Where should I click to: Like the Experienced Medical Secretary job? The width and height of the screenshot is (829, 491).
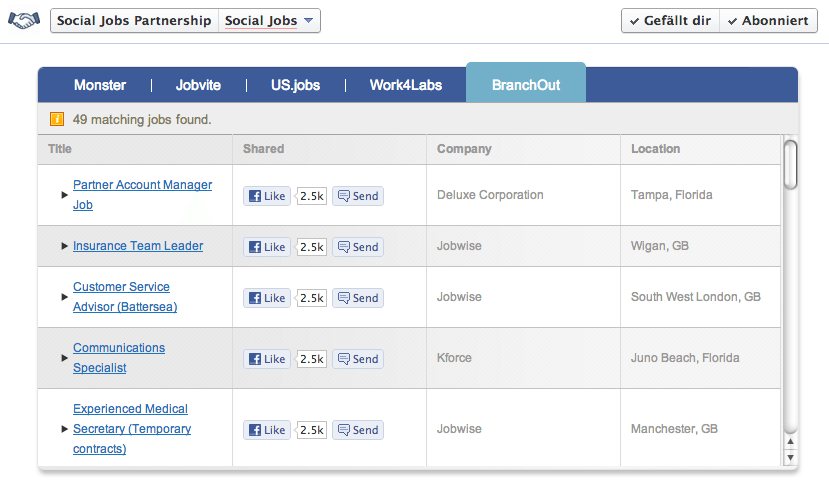point(267,430)
